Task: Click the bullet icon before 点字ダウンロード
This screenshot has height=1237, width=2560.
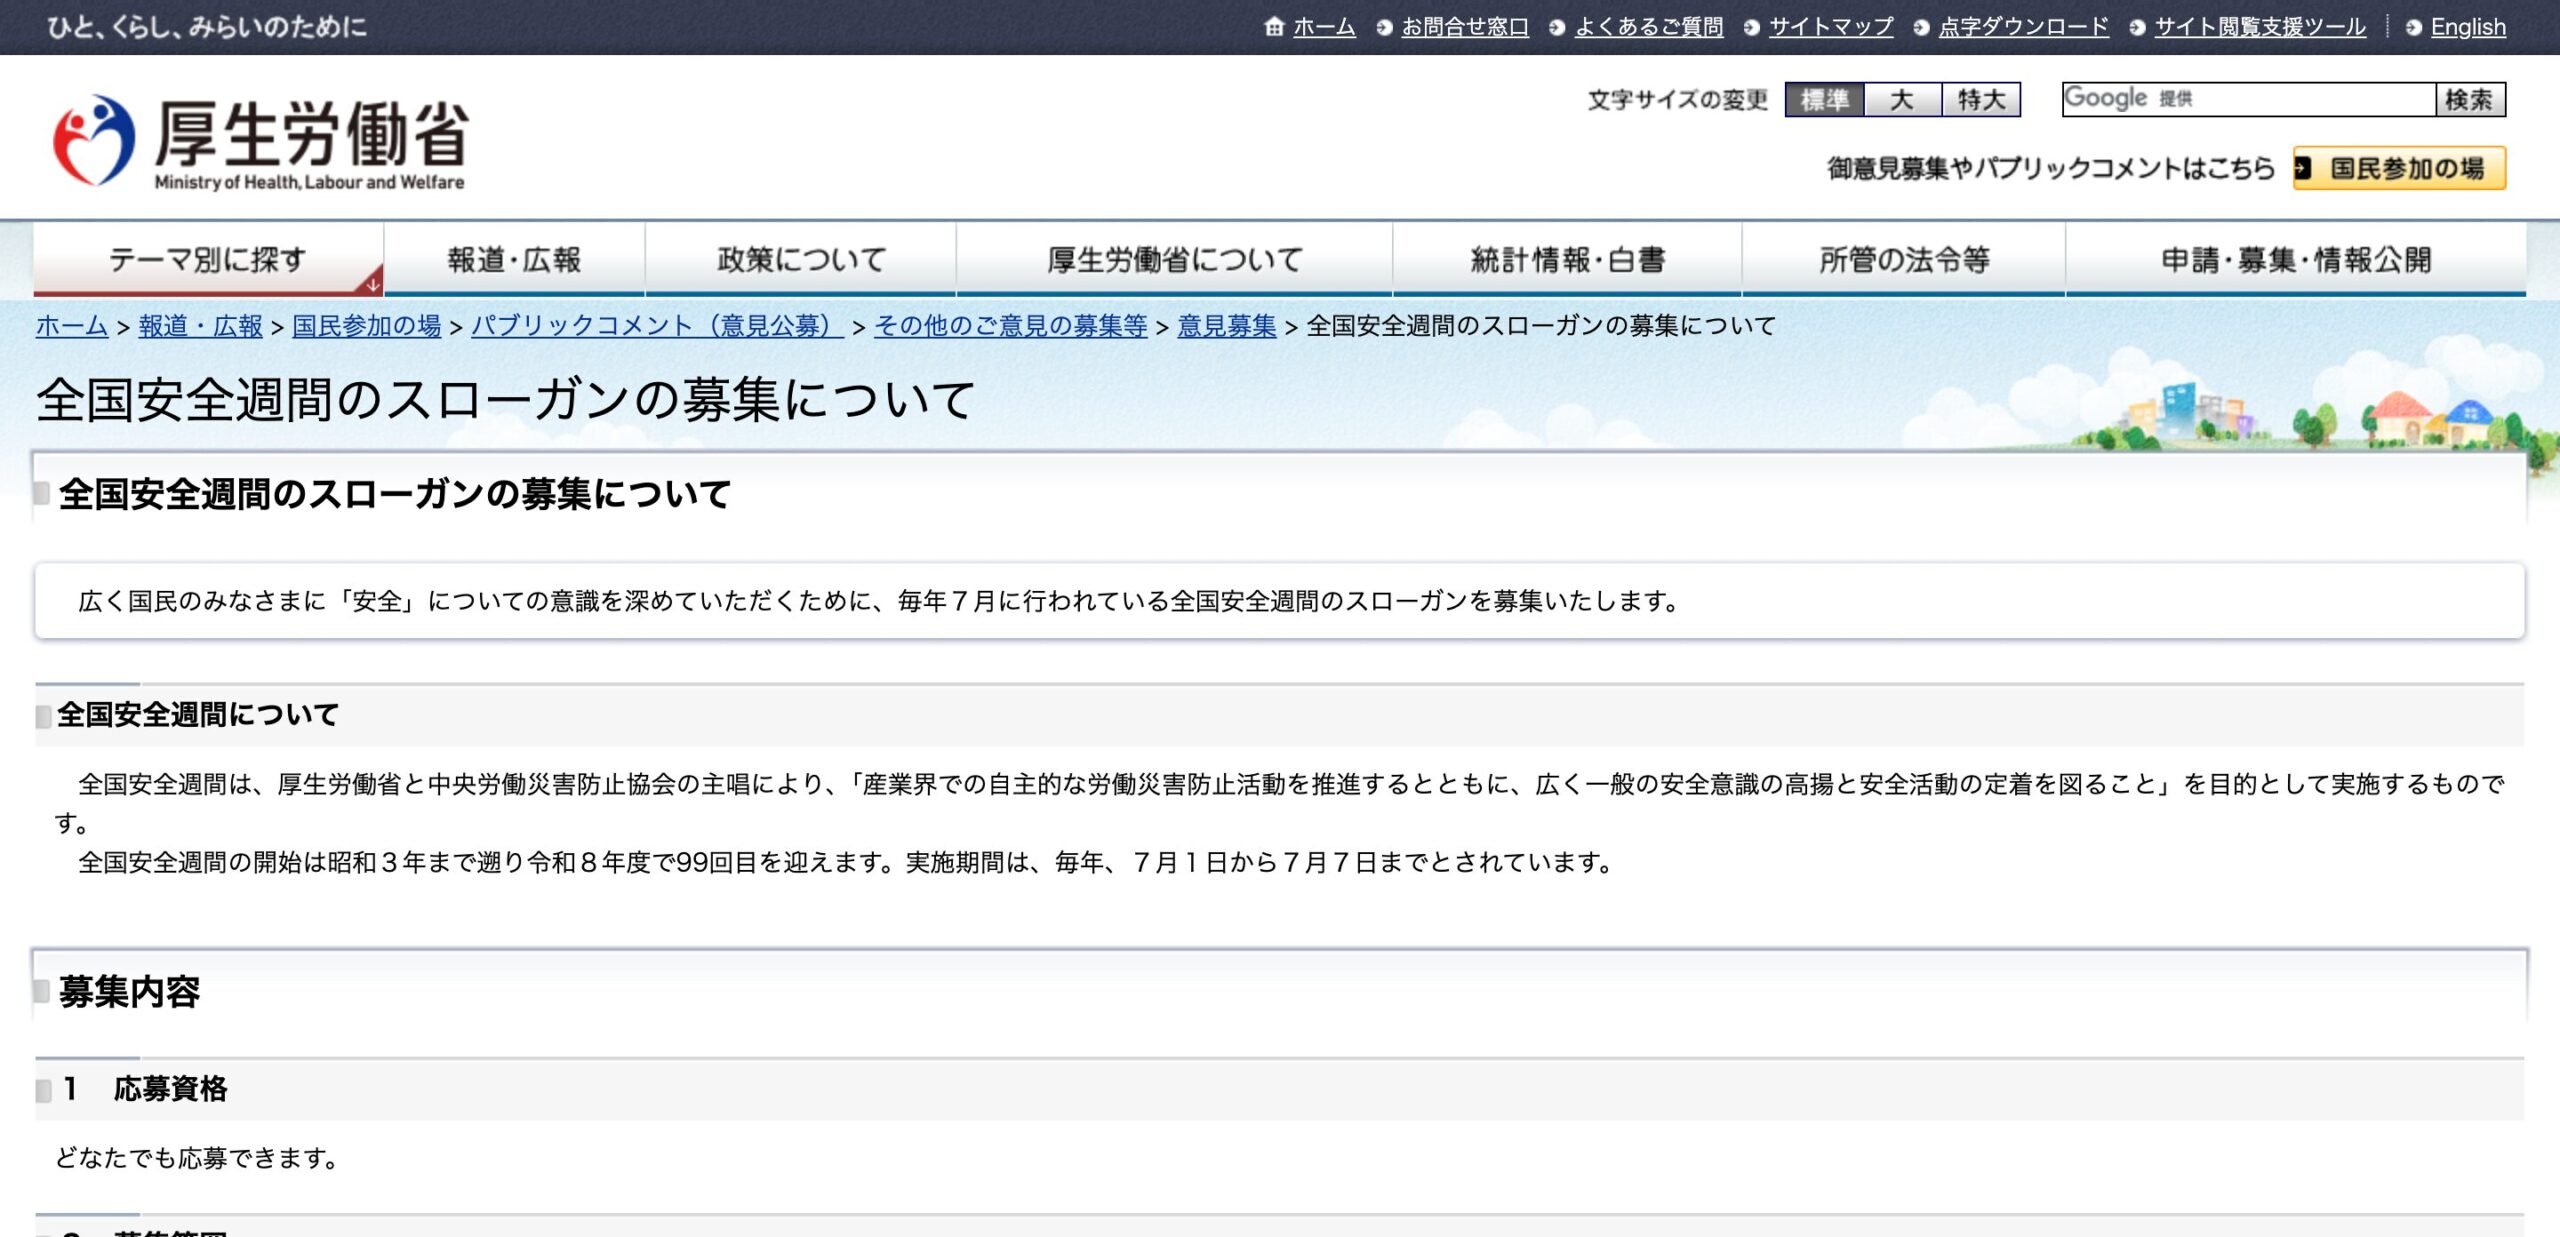Action: (1921, 28)
